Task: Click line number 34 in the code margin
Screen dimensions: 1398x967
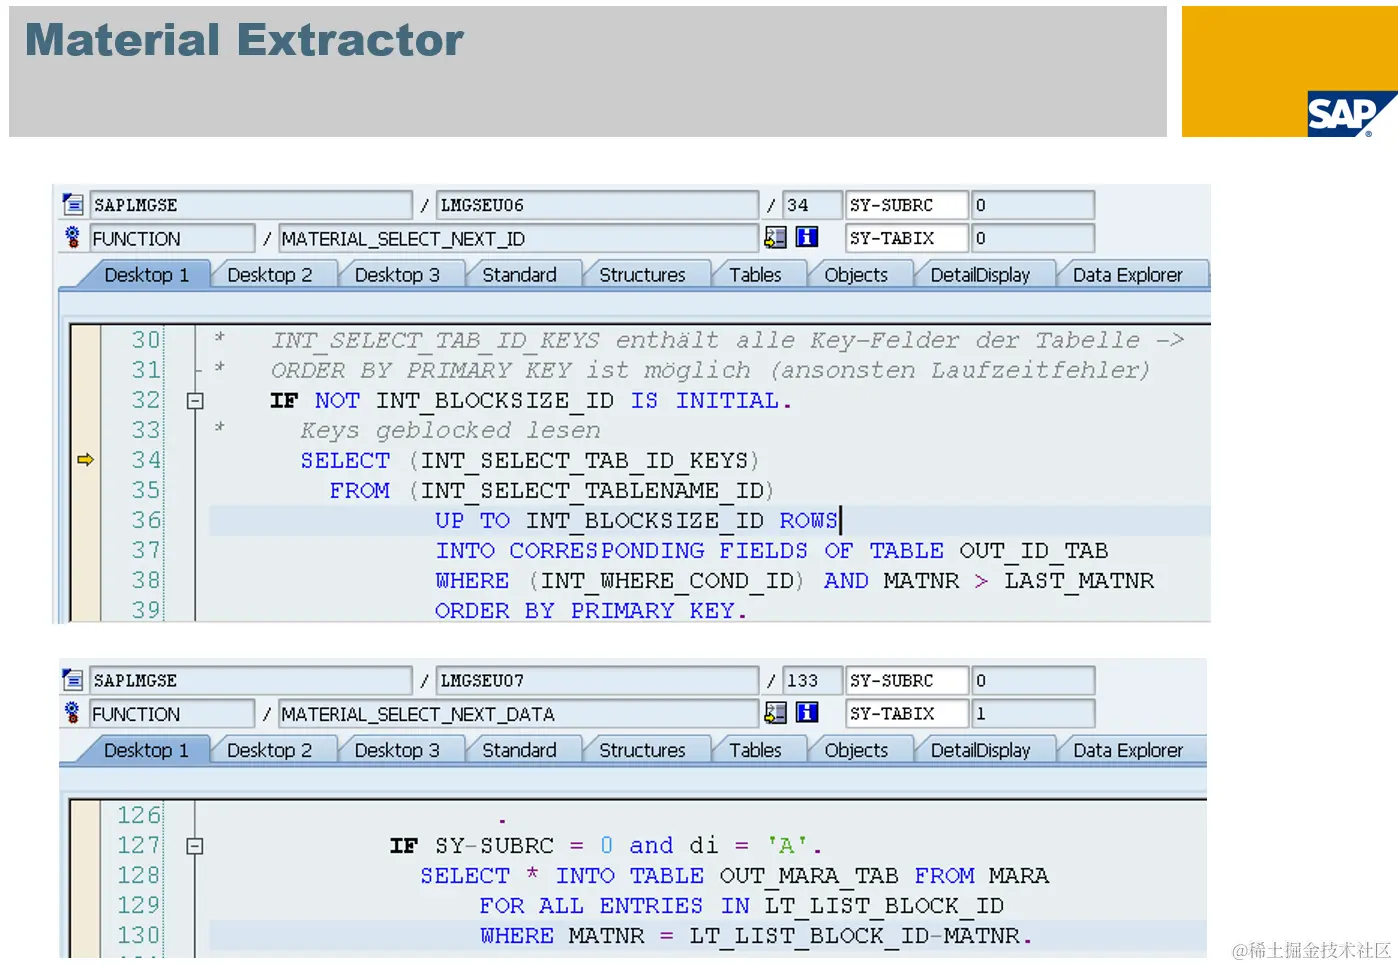Action: click(146, 460)
